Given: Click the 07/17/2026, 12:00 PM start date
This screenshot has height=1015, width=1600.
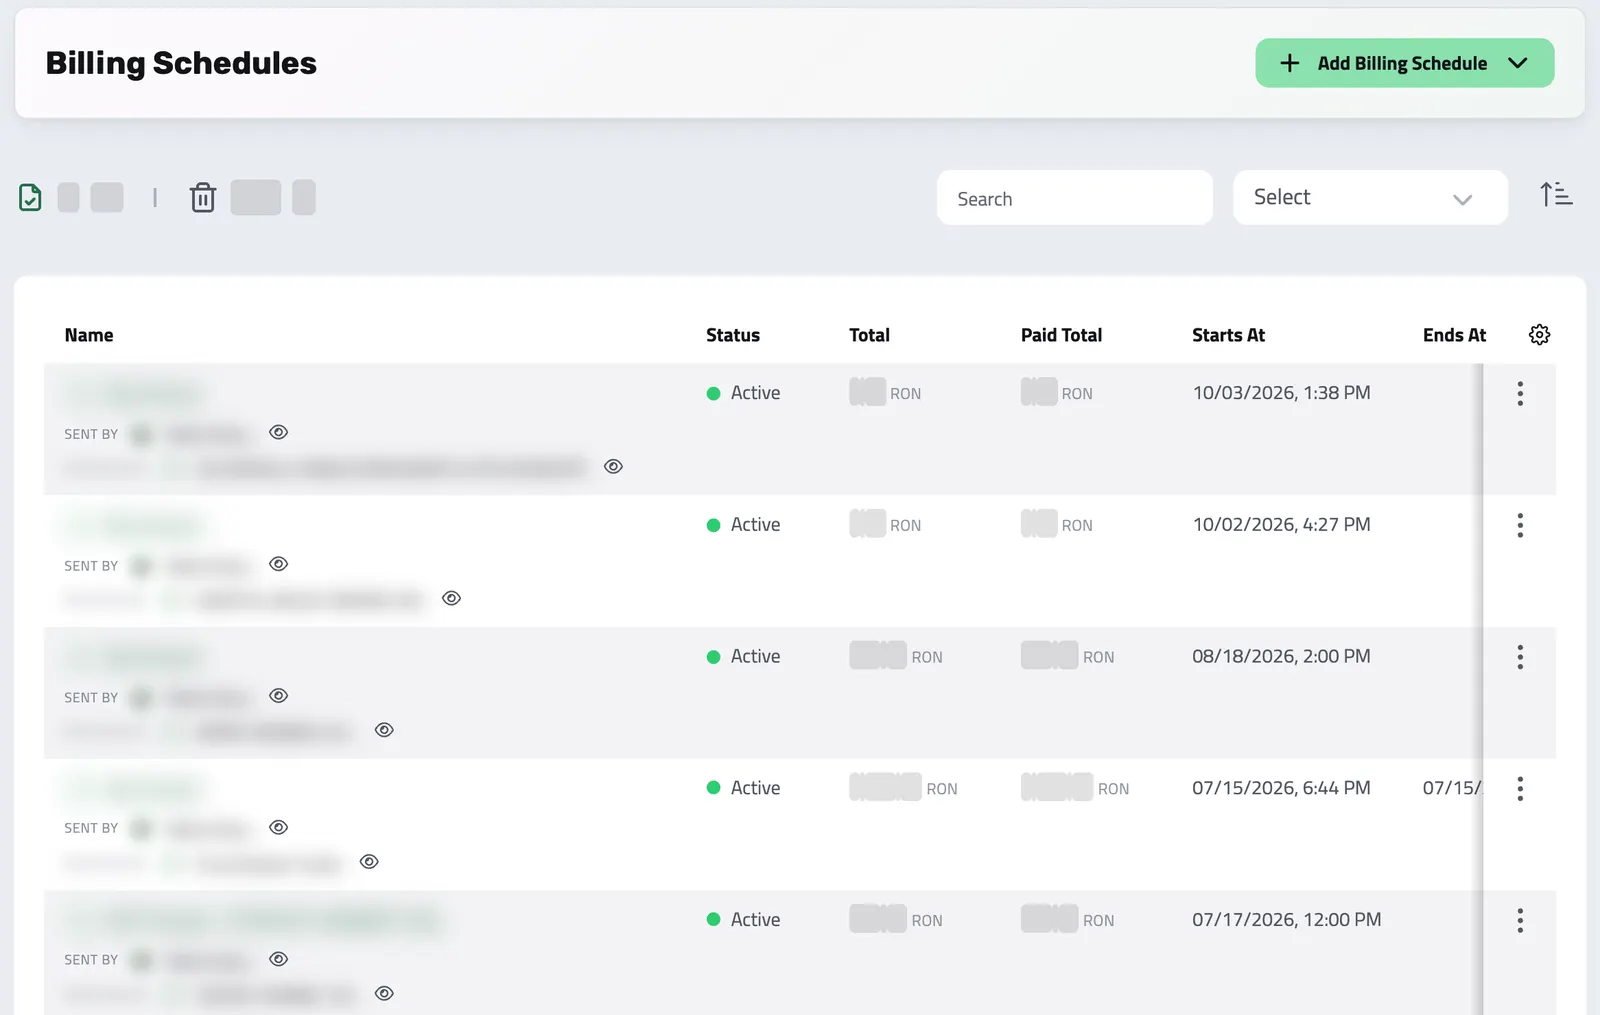Looking at the screenshot, I should (1286, 920).
